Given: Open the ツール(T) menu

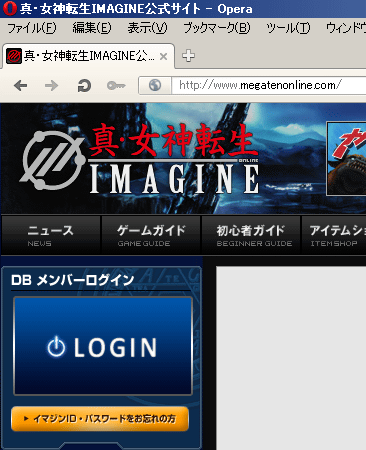Looking at the screenshot, I should 288,28.
